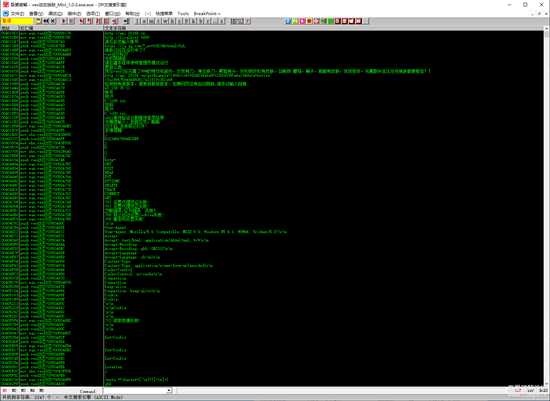Click the Run program play icon

point(64,21)
